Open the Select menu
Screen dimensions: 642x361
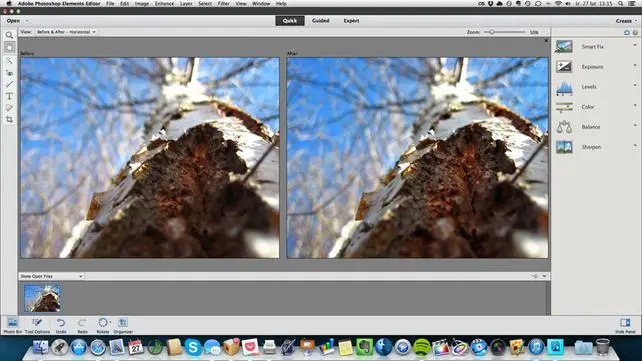point(205,4)
